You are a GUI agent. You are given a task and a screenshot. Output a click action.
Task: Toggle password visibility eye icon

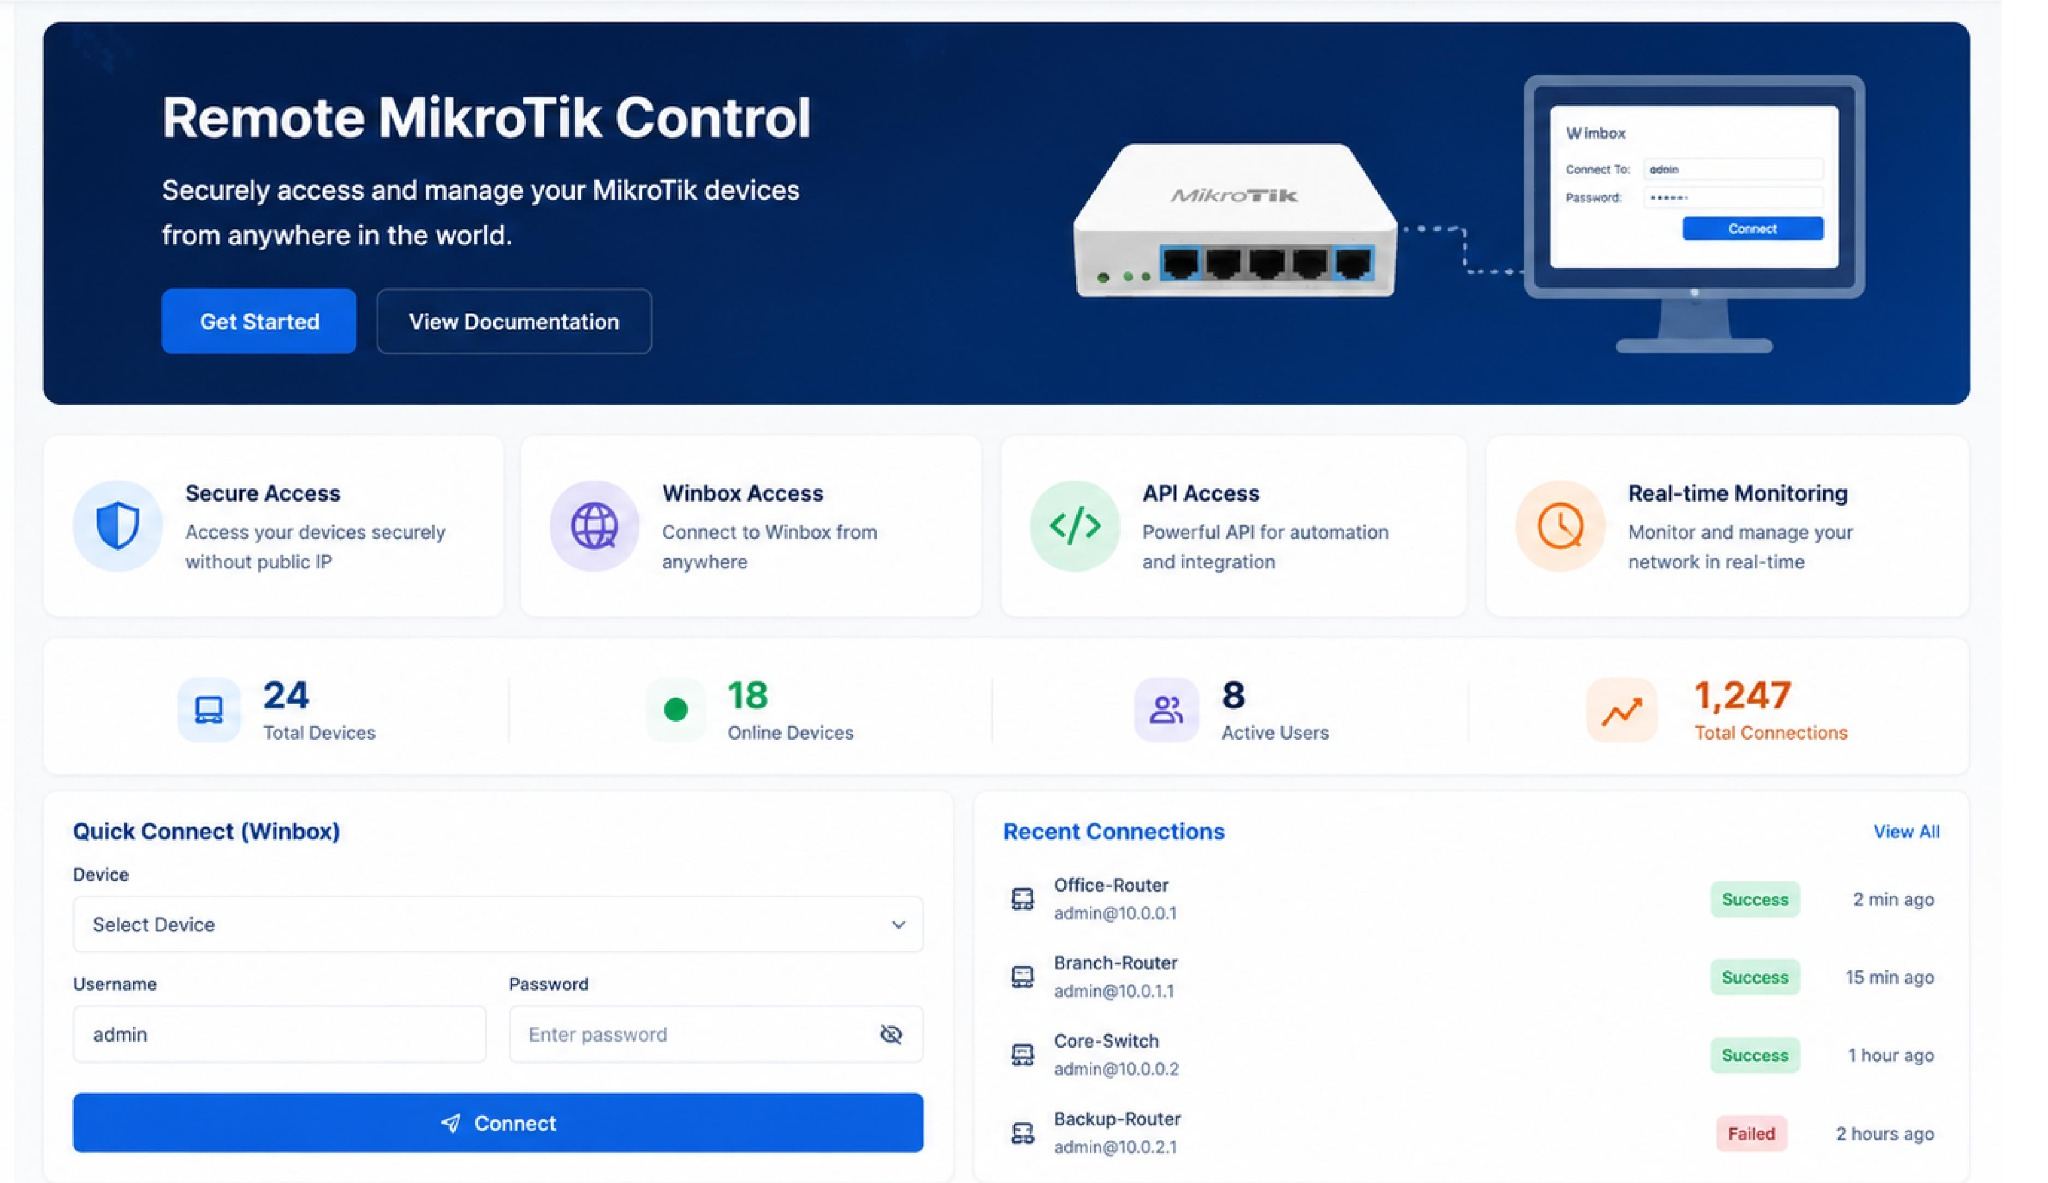click(x=891, y=1034)
